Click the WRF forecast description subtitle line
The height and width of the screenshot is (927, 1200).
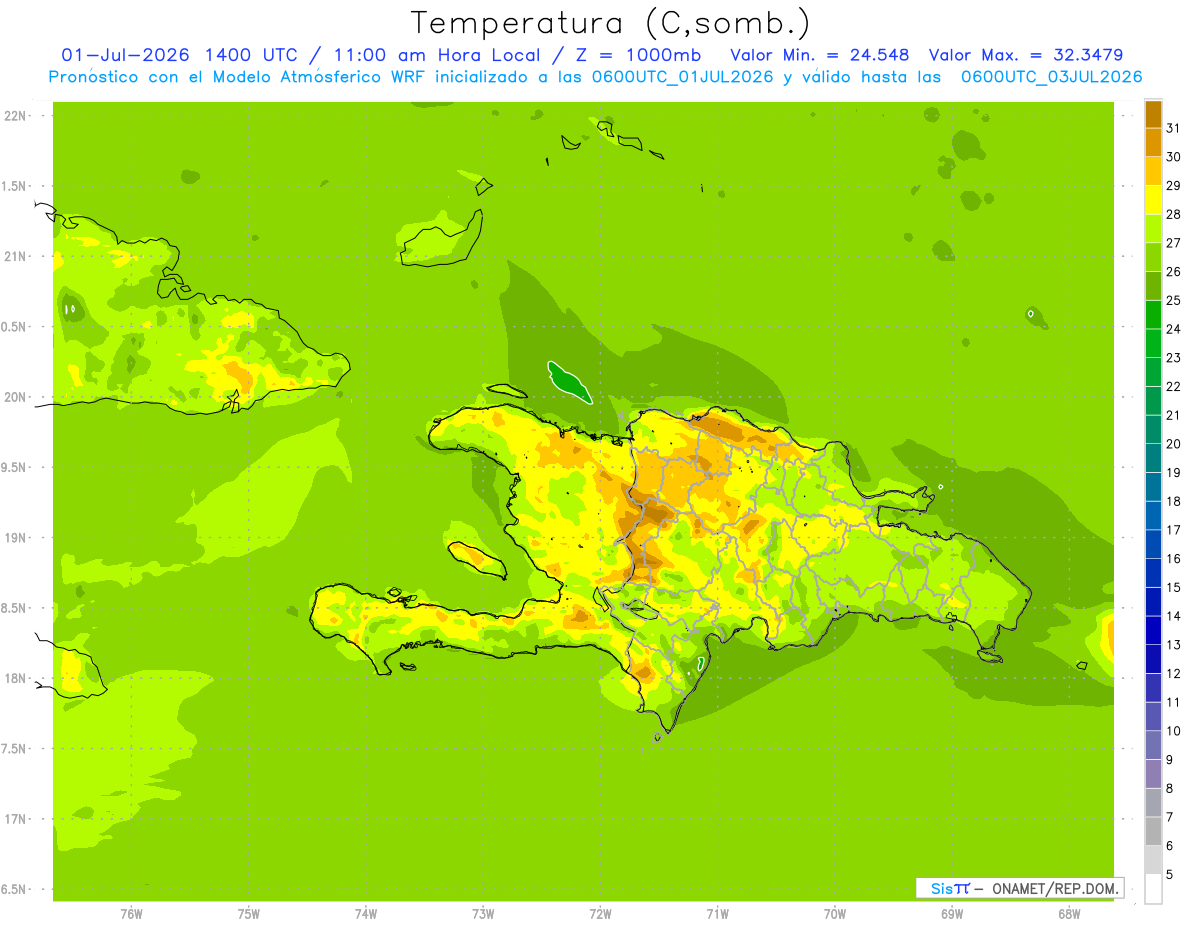click(x=596, y=77)
